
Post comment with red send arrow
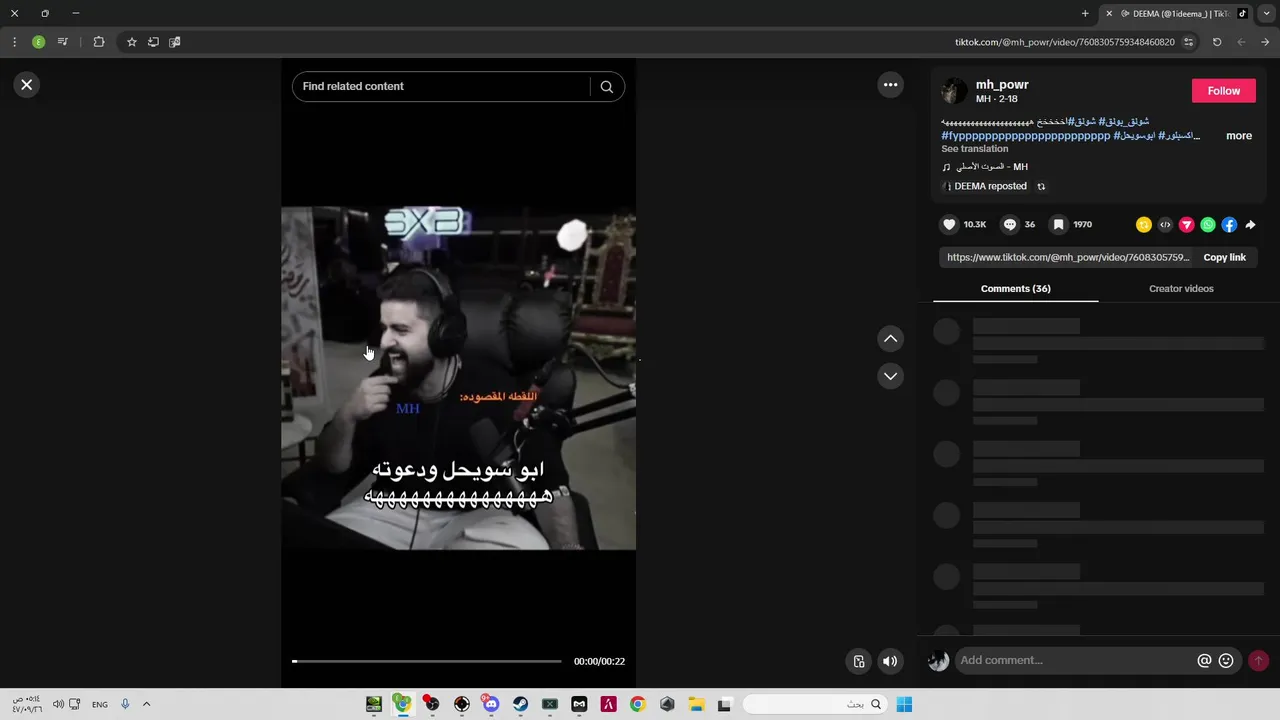[x=1258, y=661]
